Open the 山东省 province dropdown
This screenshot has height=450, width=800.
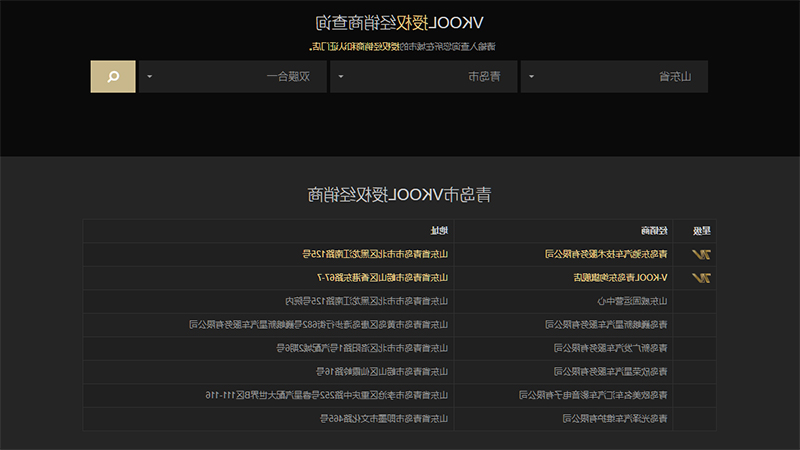click(614, 77)
